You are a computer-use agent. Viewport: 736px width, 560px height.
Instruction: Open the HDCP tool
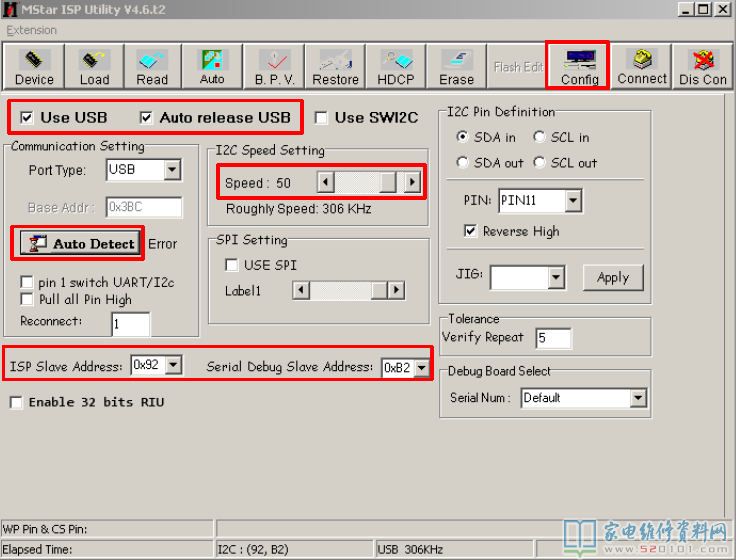pyautogui.click(x=396, y=67)
